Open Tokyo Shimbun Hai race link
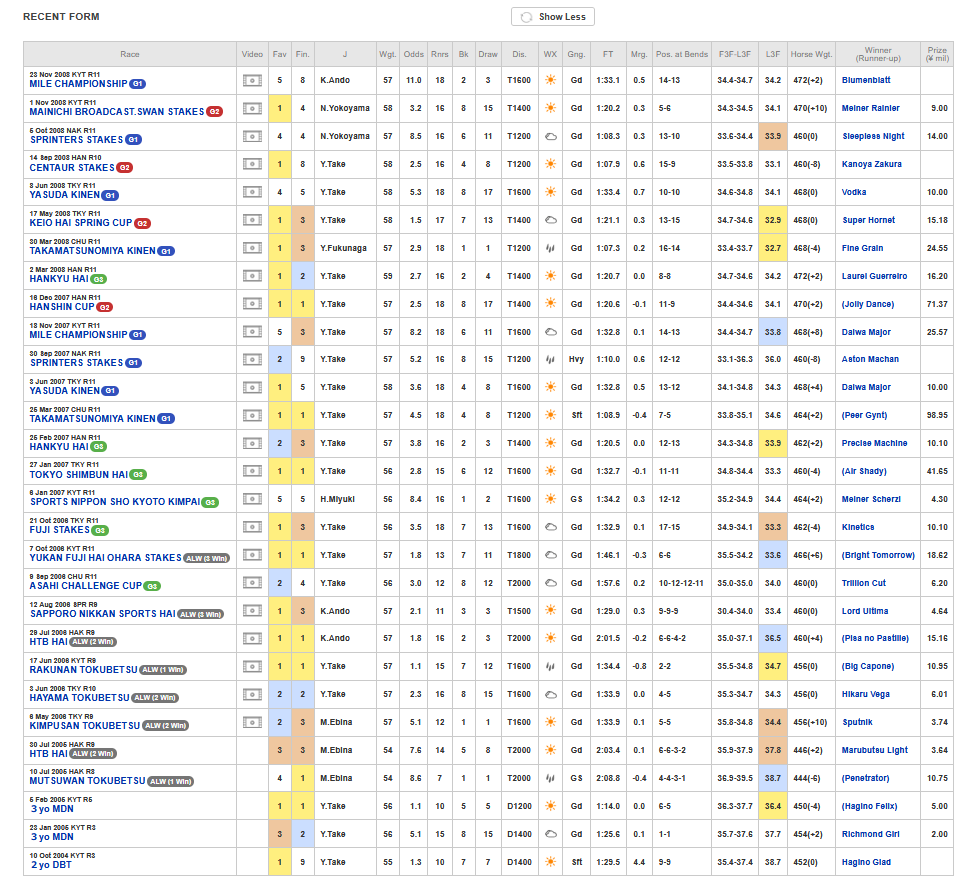 pos(79,474)
